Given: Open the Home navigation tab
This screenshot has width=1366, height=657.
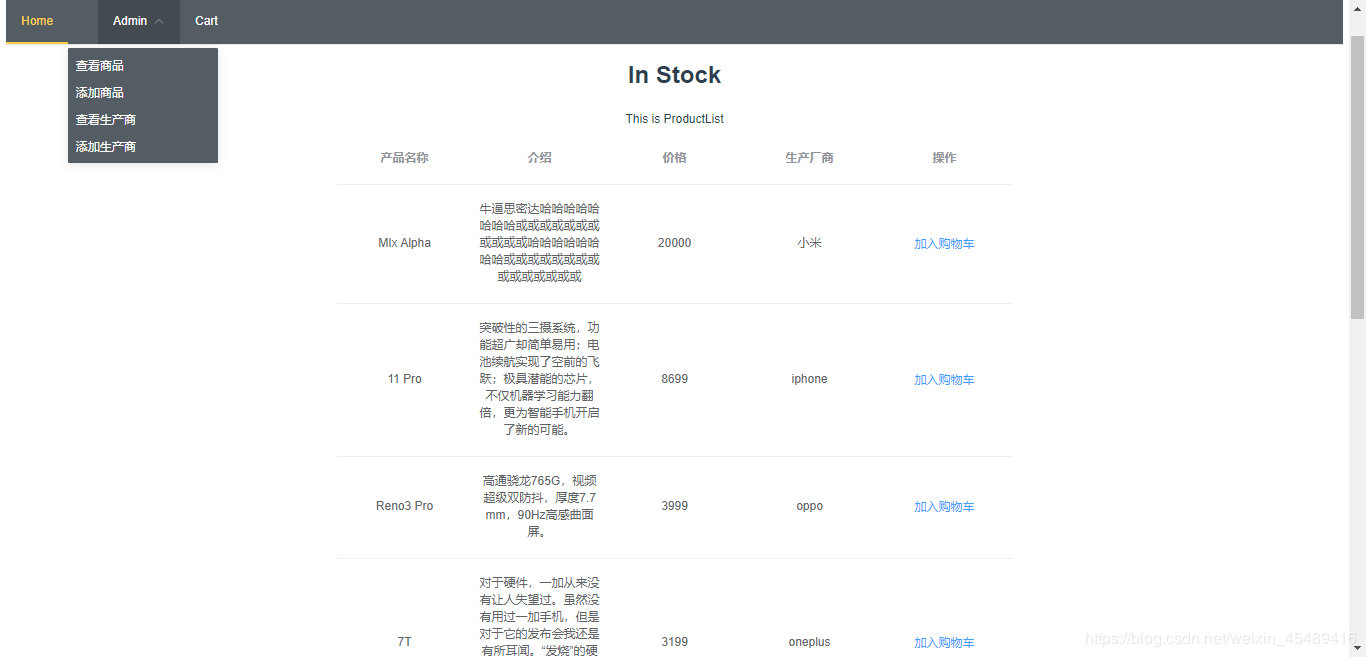Looking at the screenshot, I should (x=37, y=21).
